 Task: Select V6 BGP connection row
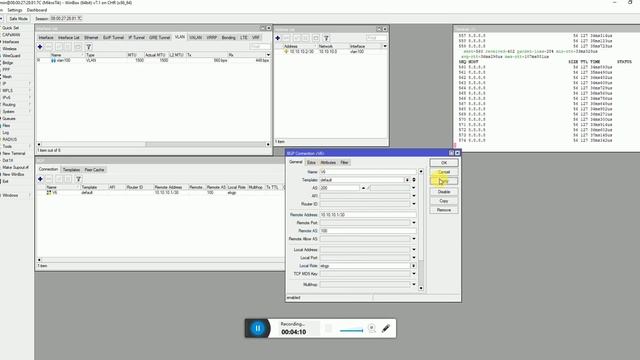[159, 193]
